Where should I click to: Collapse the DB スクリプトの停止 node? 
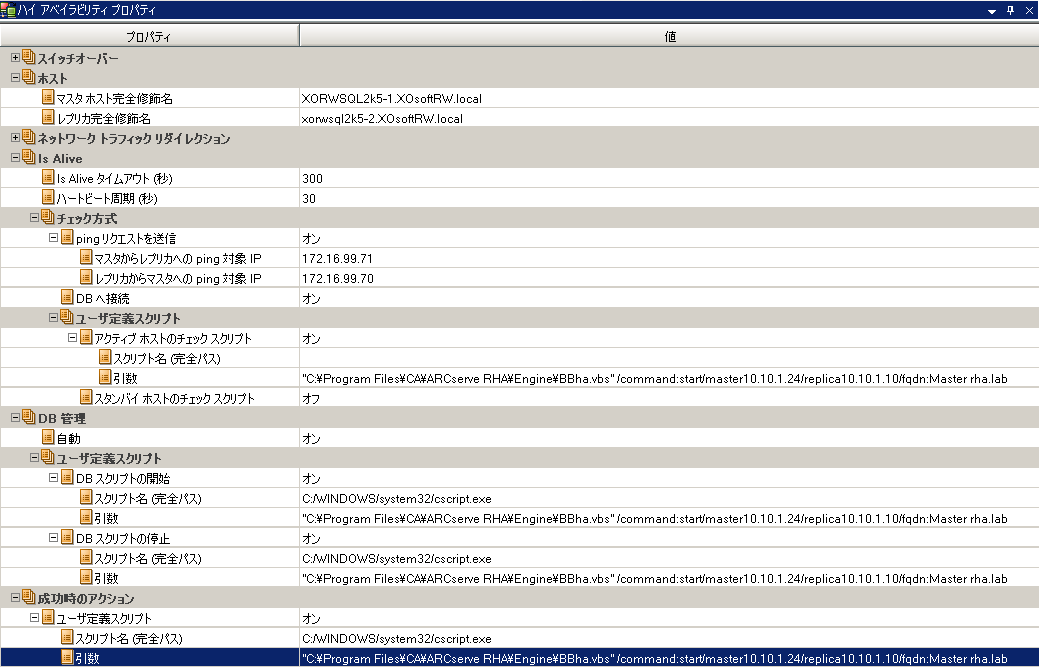coord(53,538)
